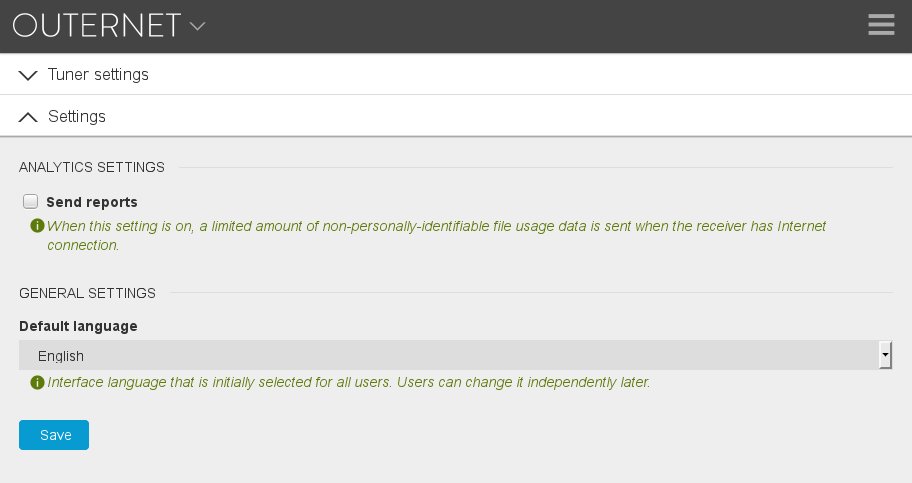Click the info icon below Default language
The image size is (912, 483).
tap(37, 382)
